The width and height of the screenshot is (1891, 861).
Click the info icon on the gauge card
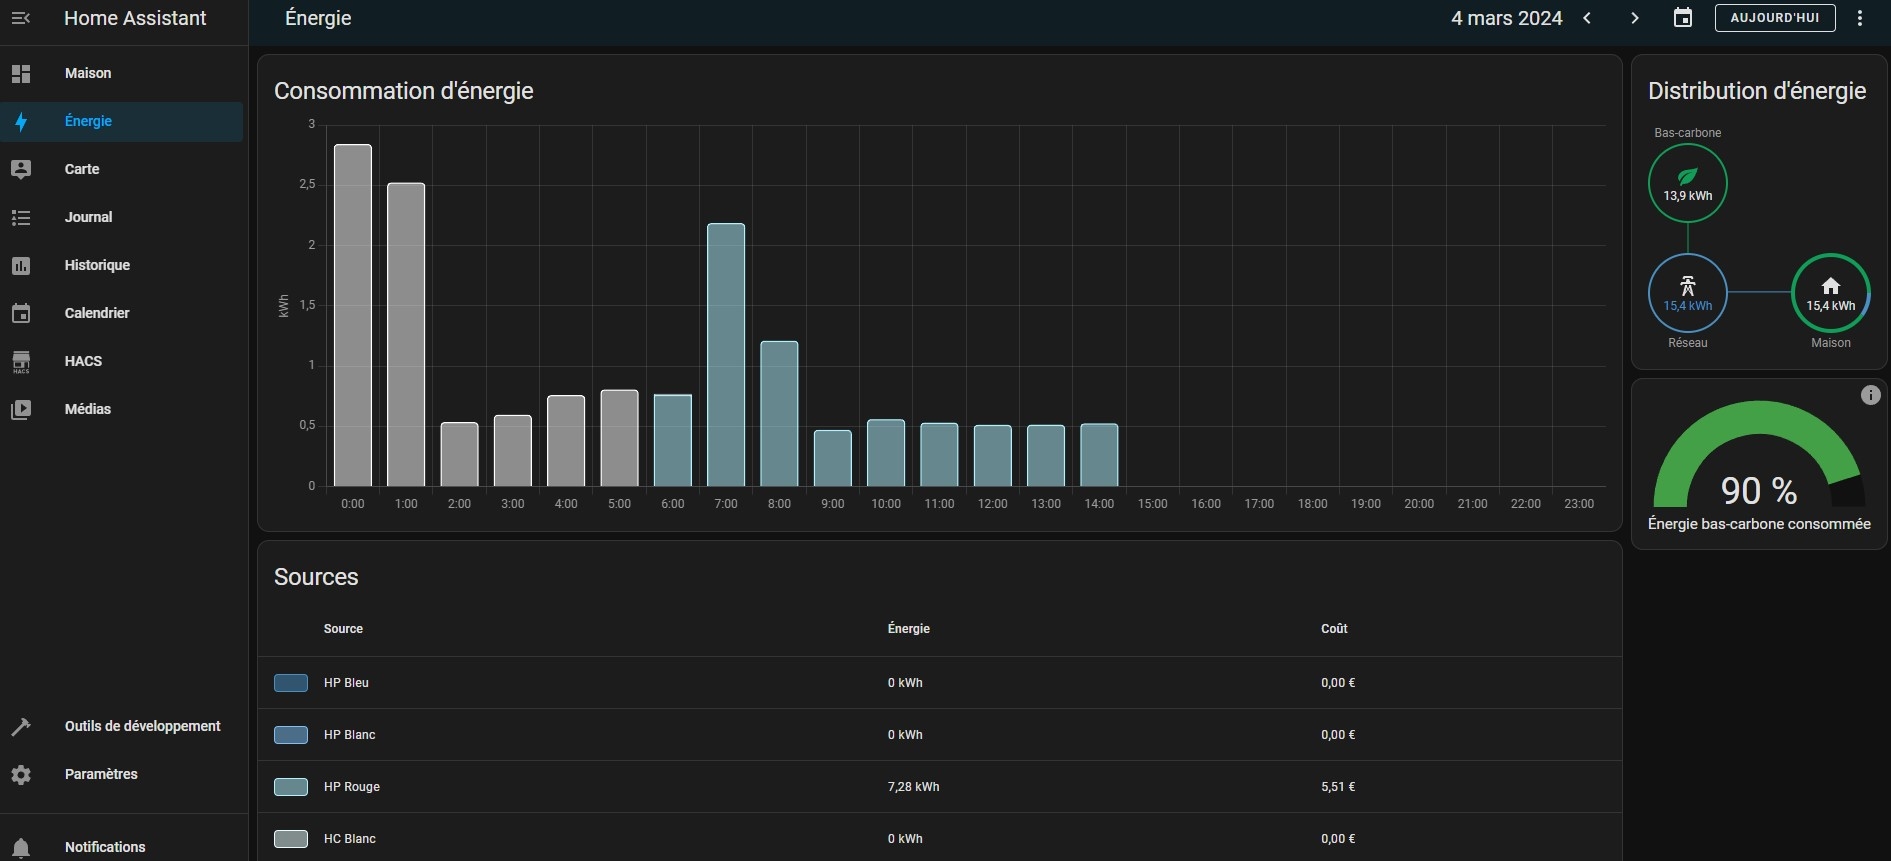click(x=1870, y=395)
